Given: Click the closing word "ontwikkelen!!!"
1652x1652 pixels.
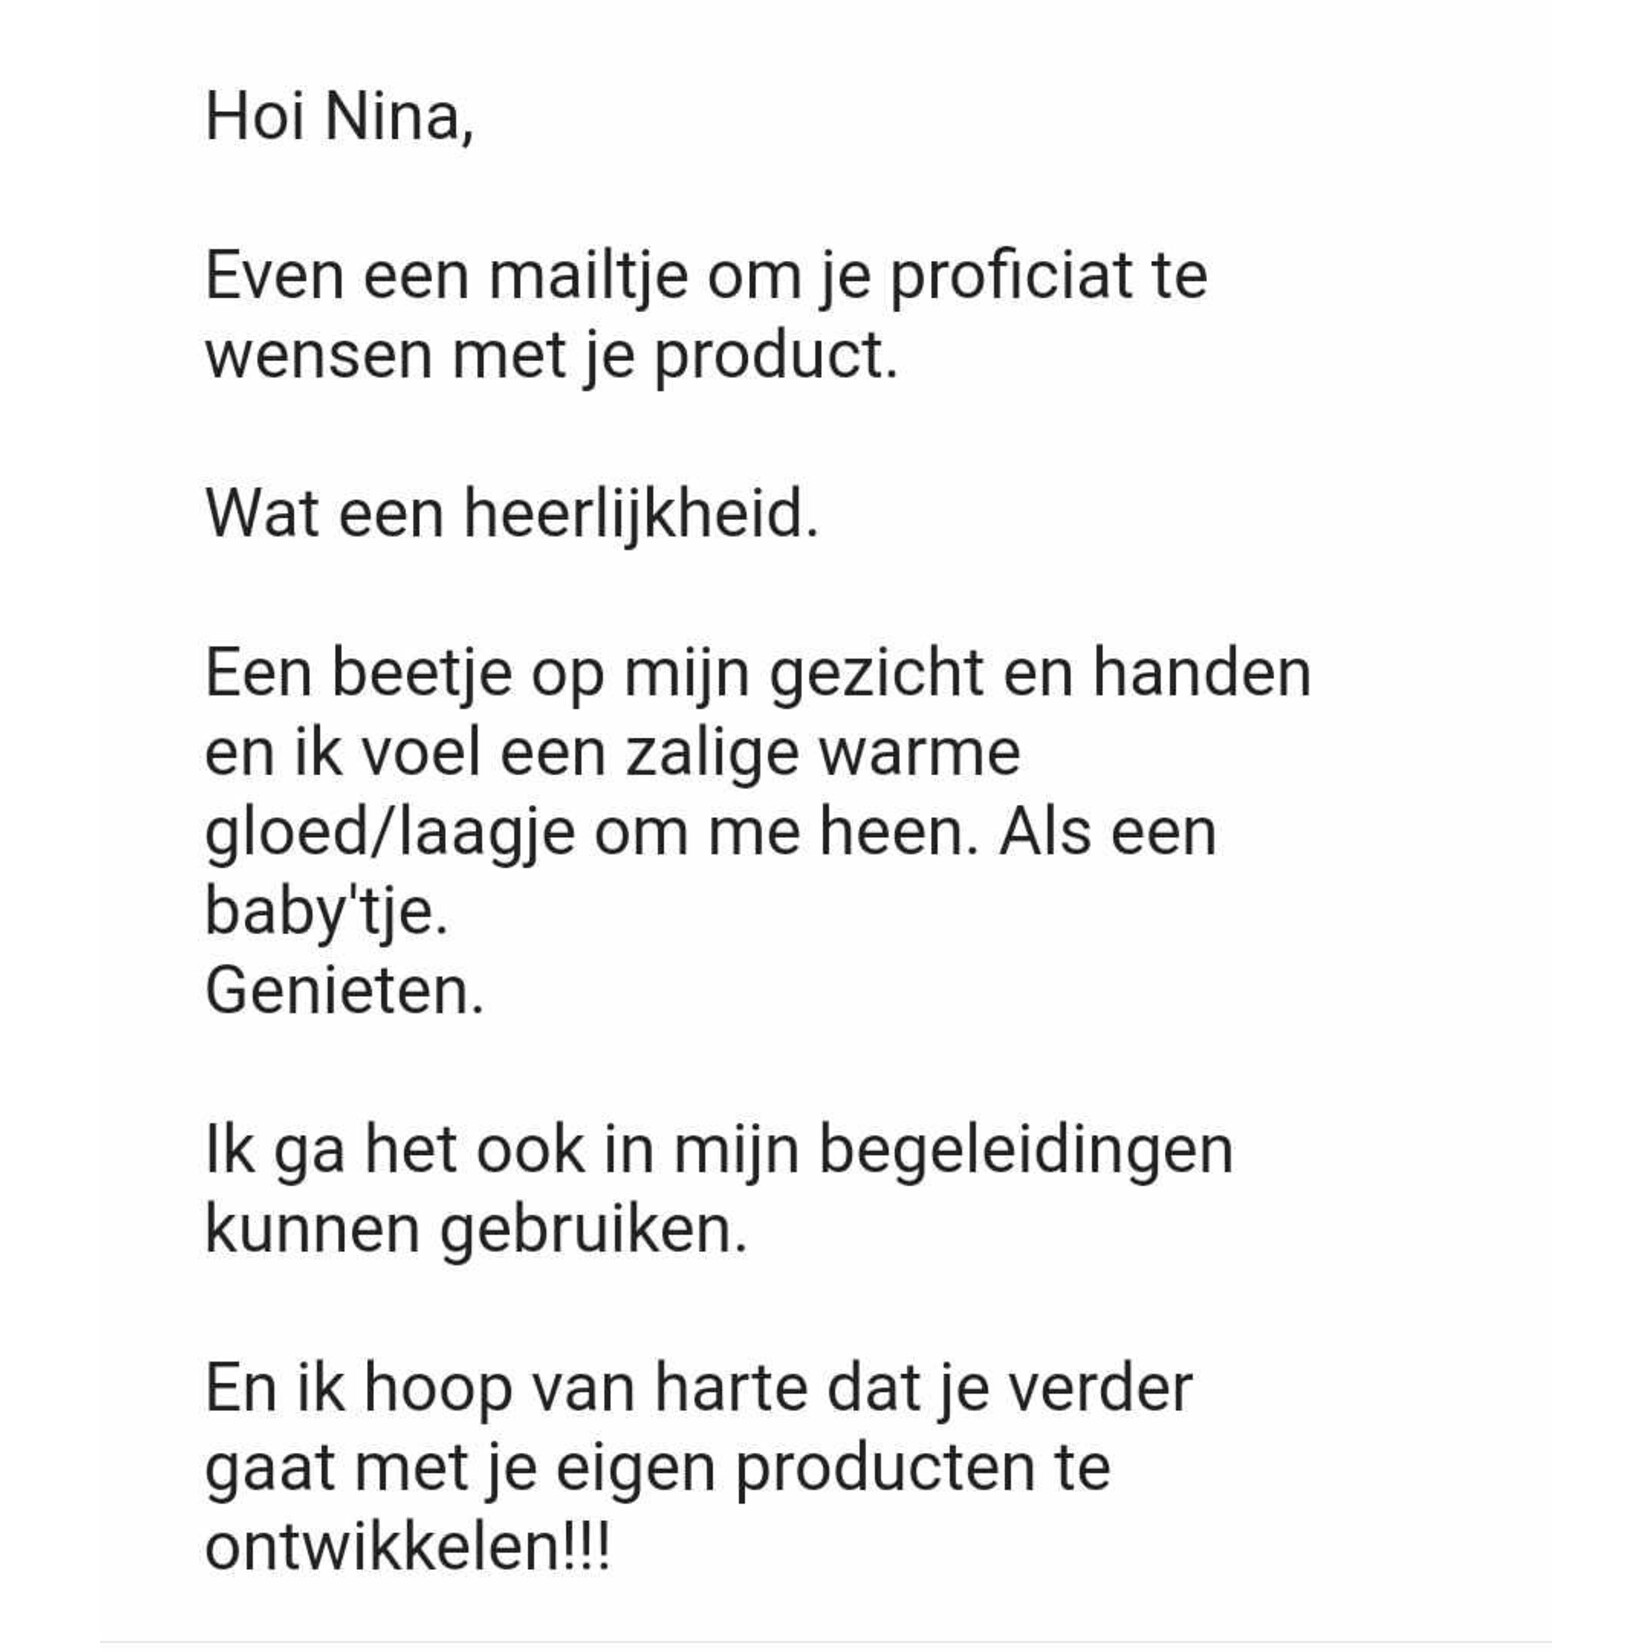Looking at the screenshot, I should coord(407,1547).
